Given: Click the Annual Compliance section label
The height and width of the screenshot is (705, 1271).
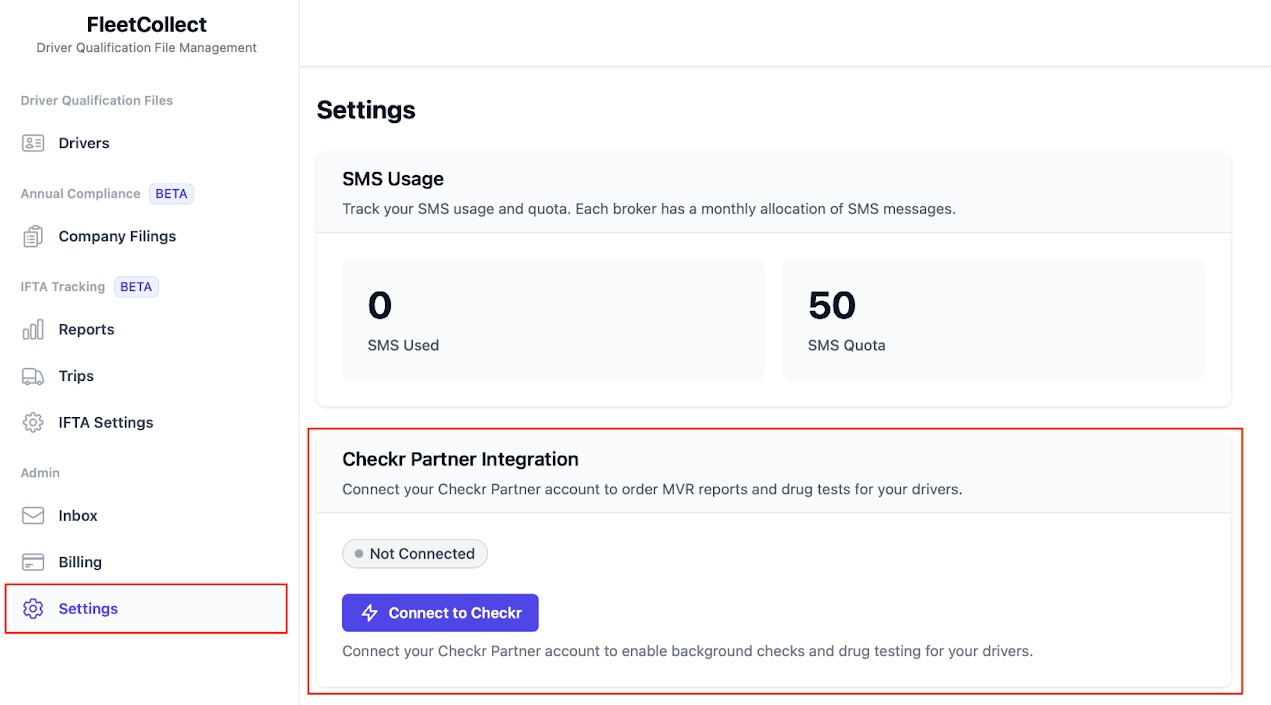Looking at the screenshot, I should coord(81,194).
